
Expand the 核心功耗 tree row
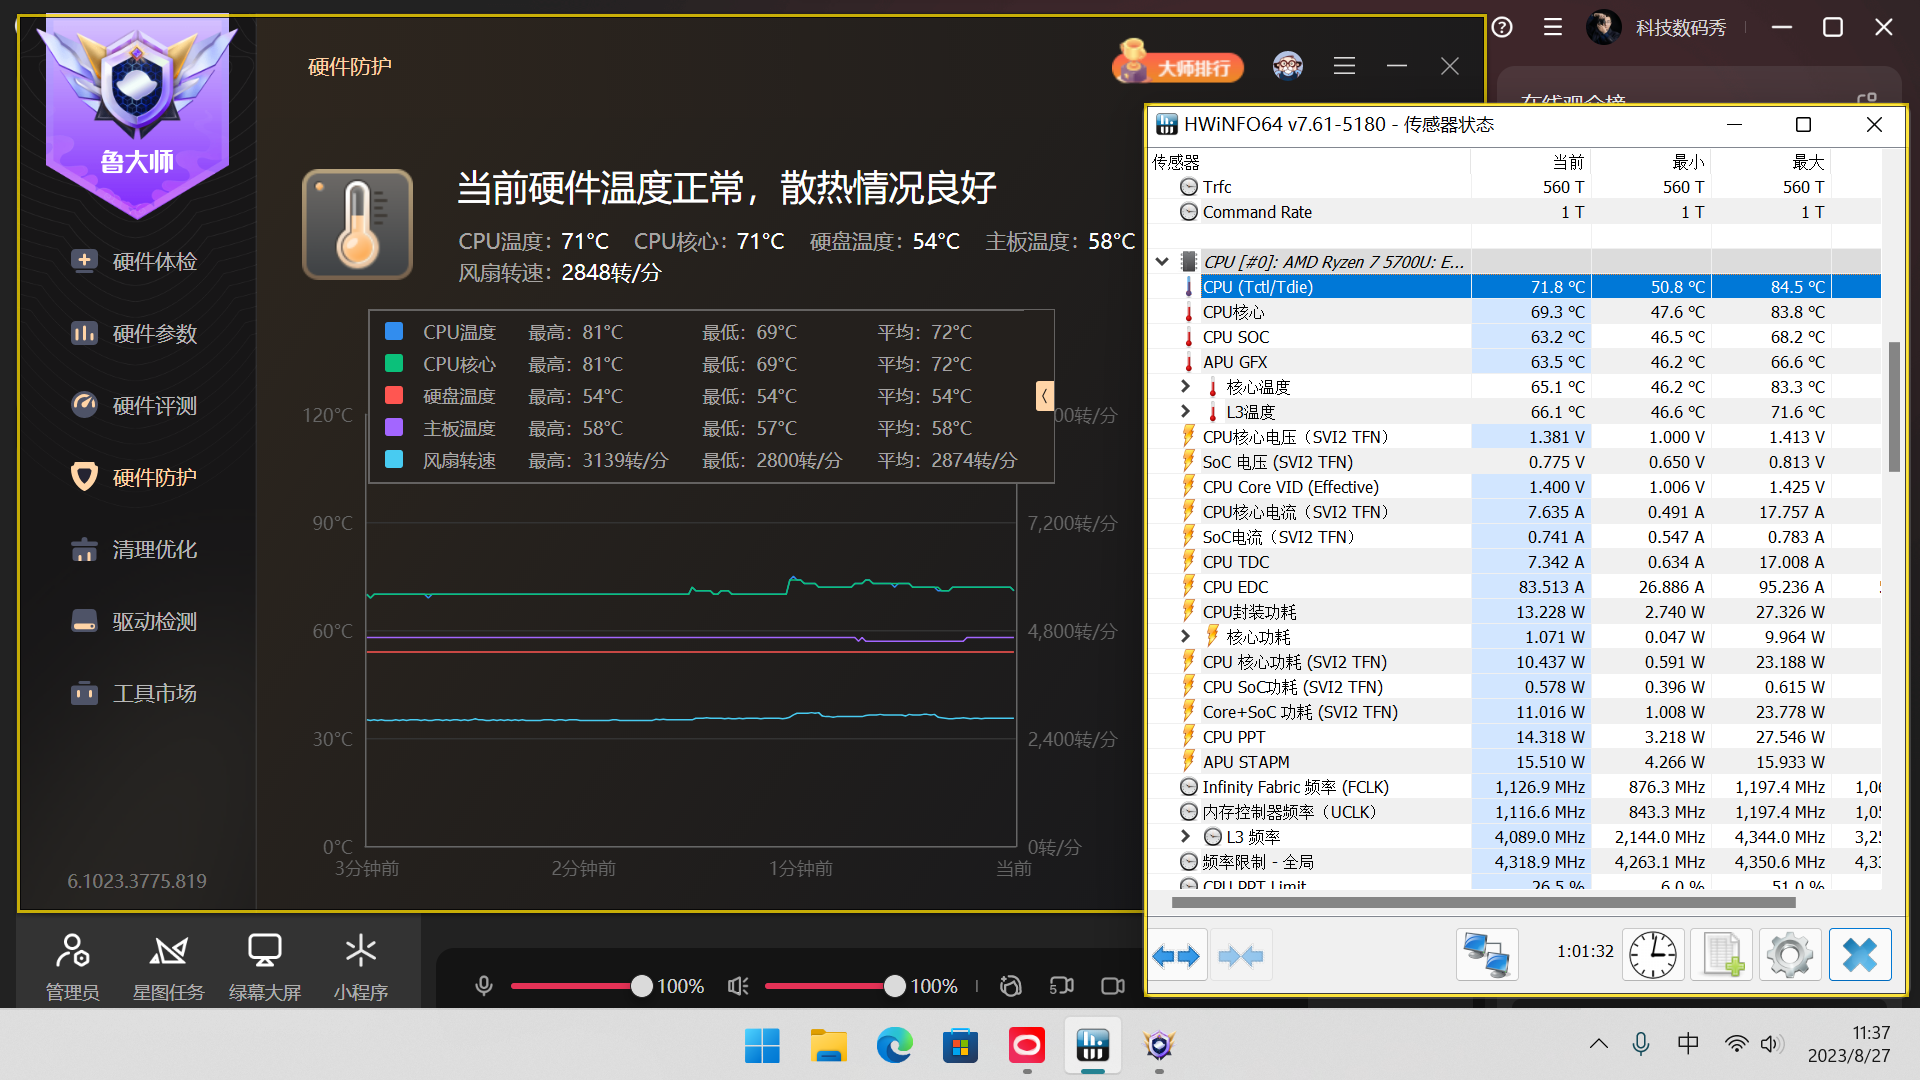point(1185,636)
